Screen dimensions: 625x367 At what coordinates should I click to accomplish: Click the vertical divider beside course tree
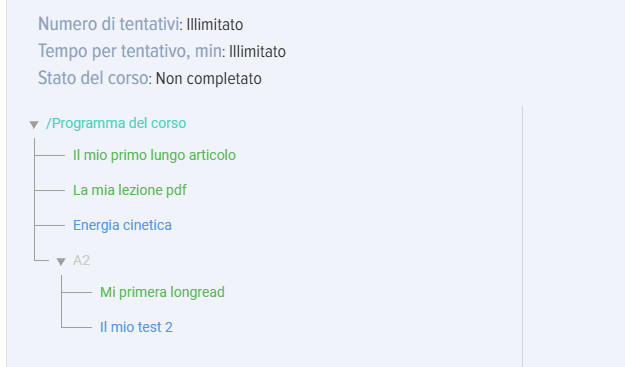523,236
